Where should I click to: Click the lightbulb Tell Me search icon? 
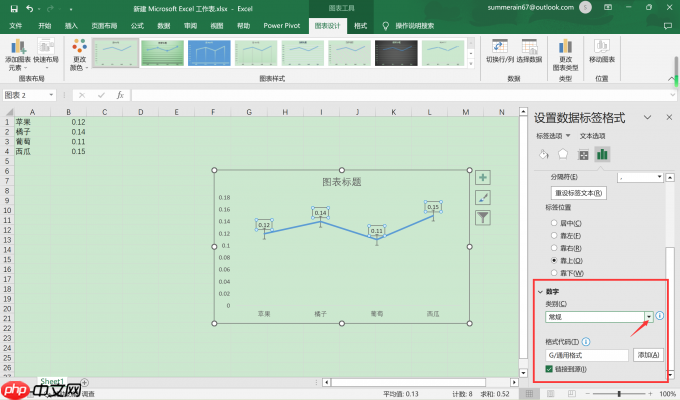pyautogui.click(x=386, y=26)
